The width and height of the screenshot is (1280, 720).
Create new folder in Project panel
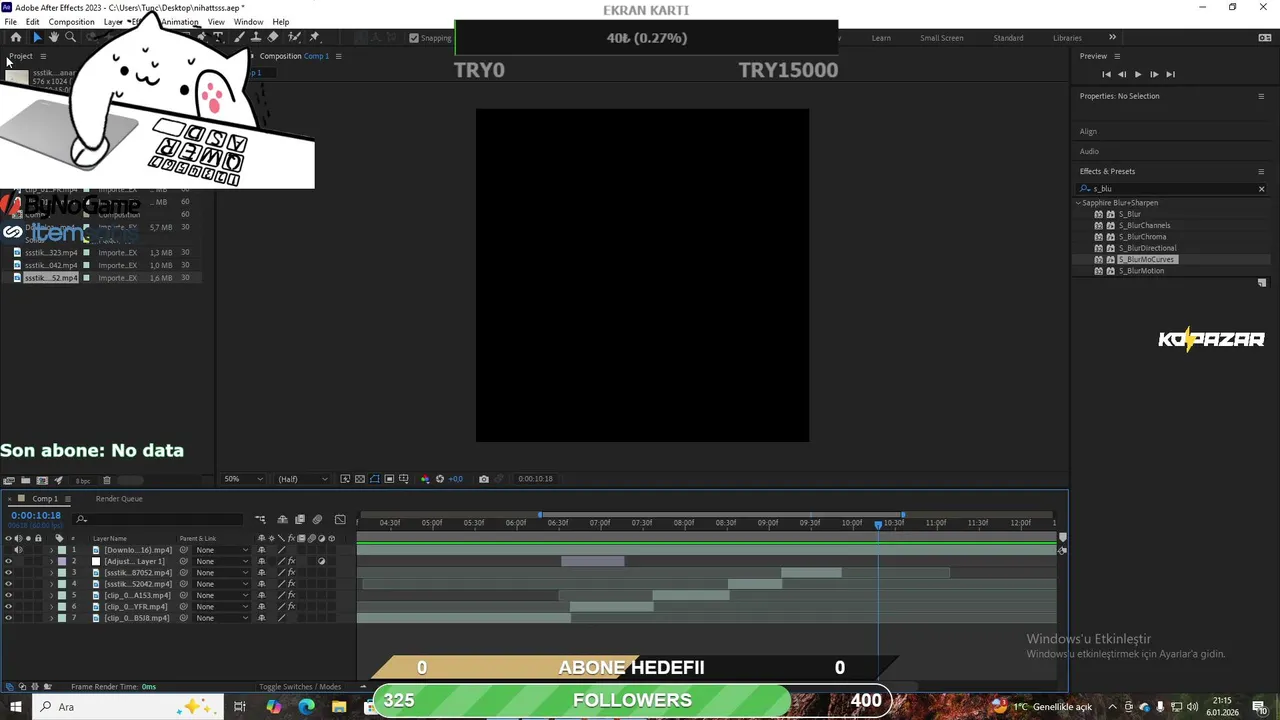click(x=25, y=480)
